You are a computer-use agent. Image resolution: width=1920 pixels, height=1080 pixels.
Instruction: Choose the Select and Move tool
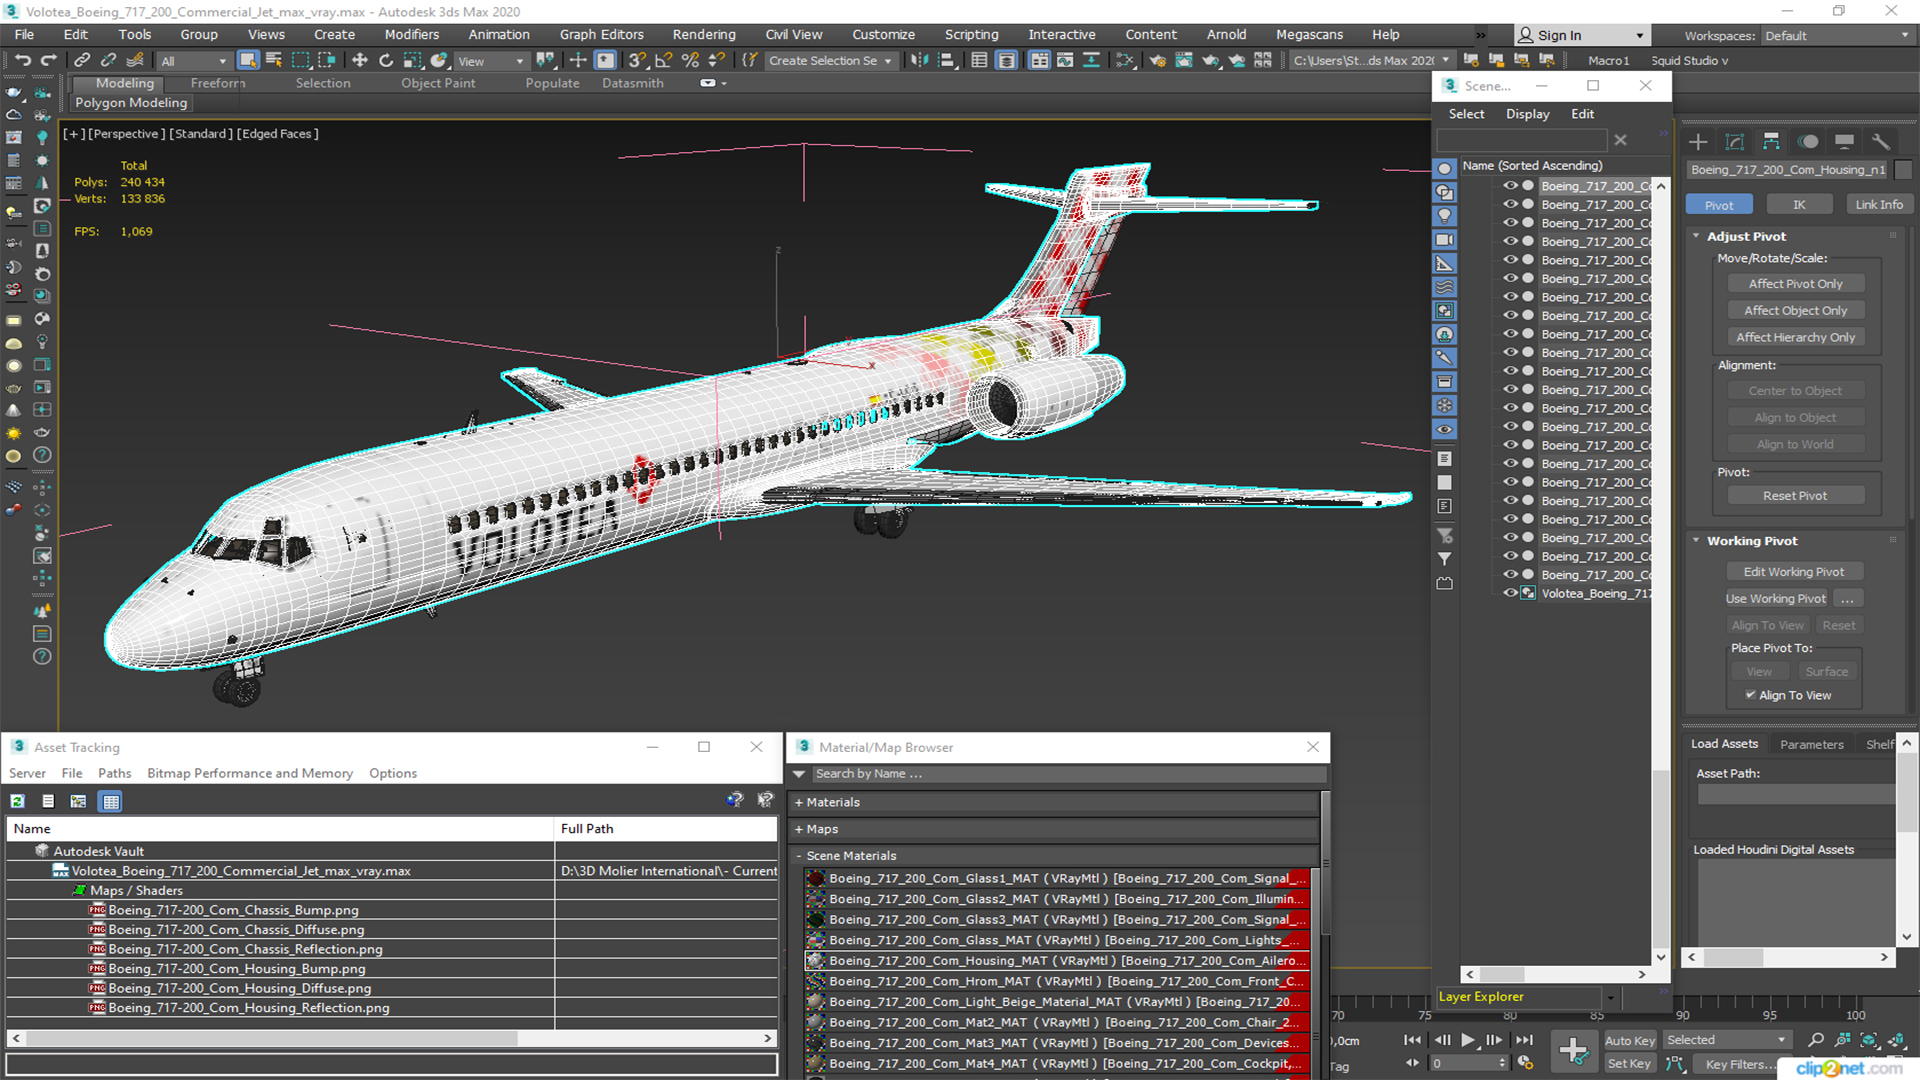click(360, 60)
